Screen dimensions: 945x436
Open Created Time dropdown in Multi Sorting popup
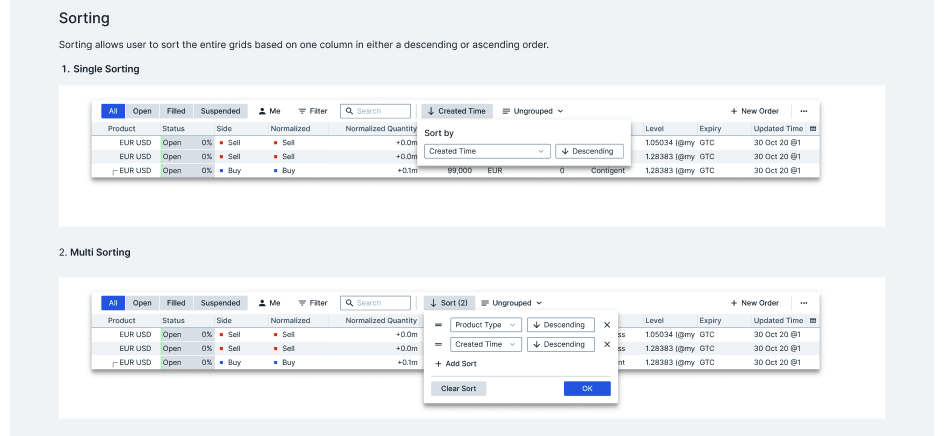486,344
